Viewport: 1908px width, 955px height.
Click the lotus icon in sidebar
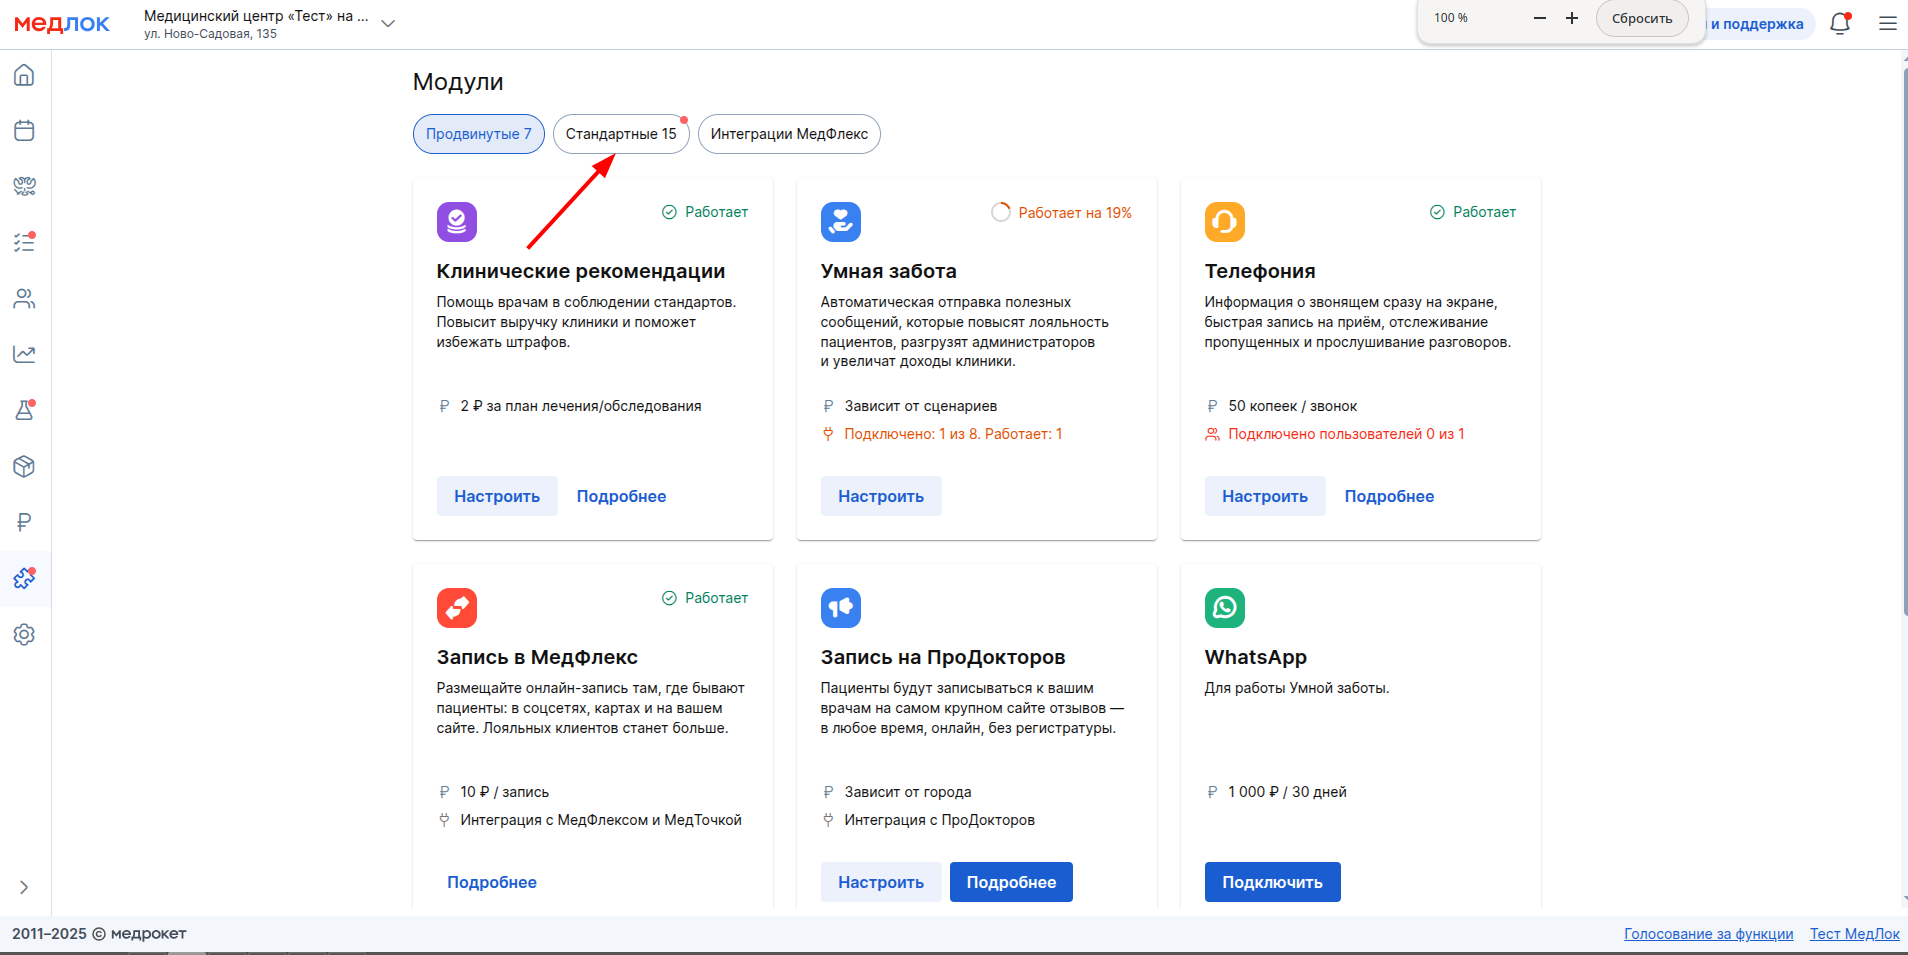click(x=24, y=187)
